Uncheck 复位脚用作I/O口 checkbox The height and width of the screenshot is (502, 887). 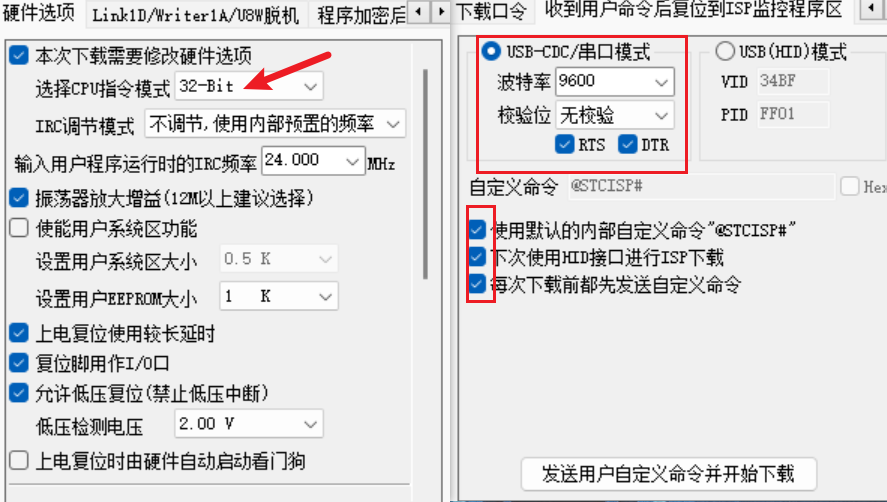[x=19, y=363]
